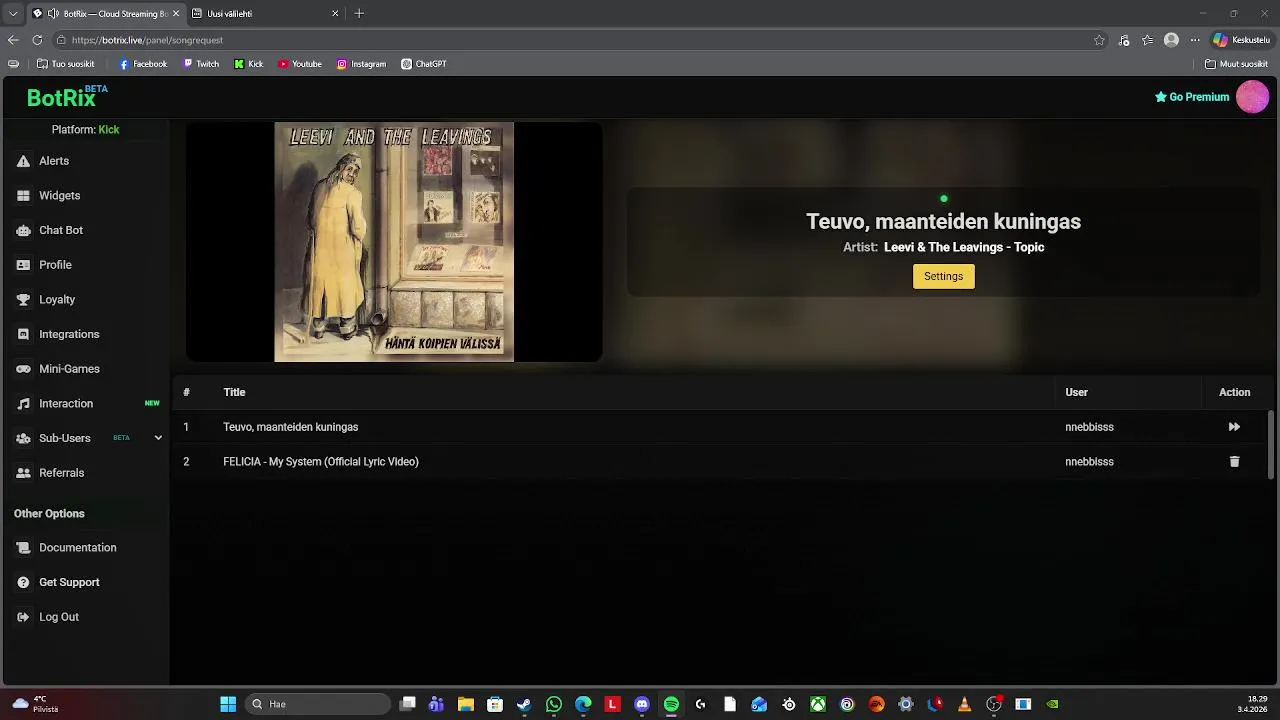Screen dimensions: 1280x720
Task: Open the tab search dropdown
Action: pyautogui.click(x=13, y=14)
